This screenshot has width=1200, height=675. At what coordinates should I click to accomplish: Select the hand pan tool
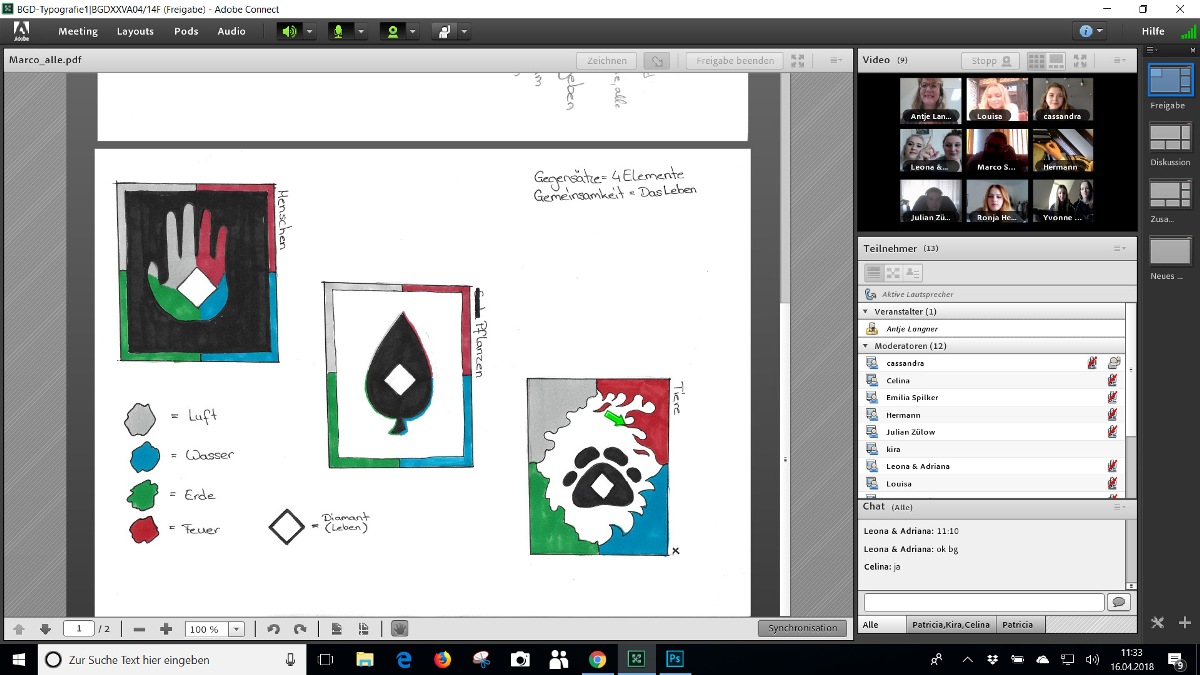pyautogui.click(x=399, y=629)
